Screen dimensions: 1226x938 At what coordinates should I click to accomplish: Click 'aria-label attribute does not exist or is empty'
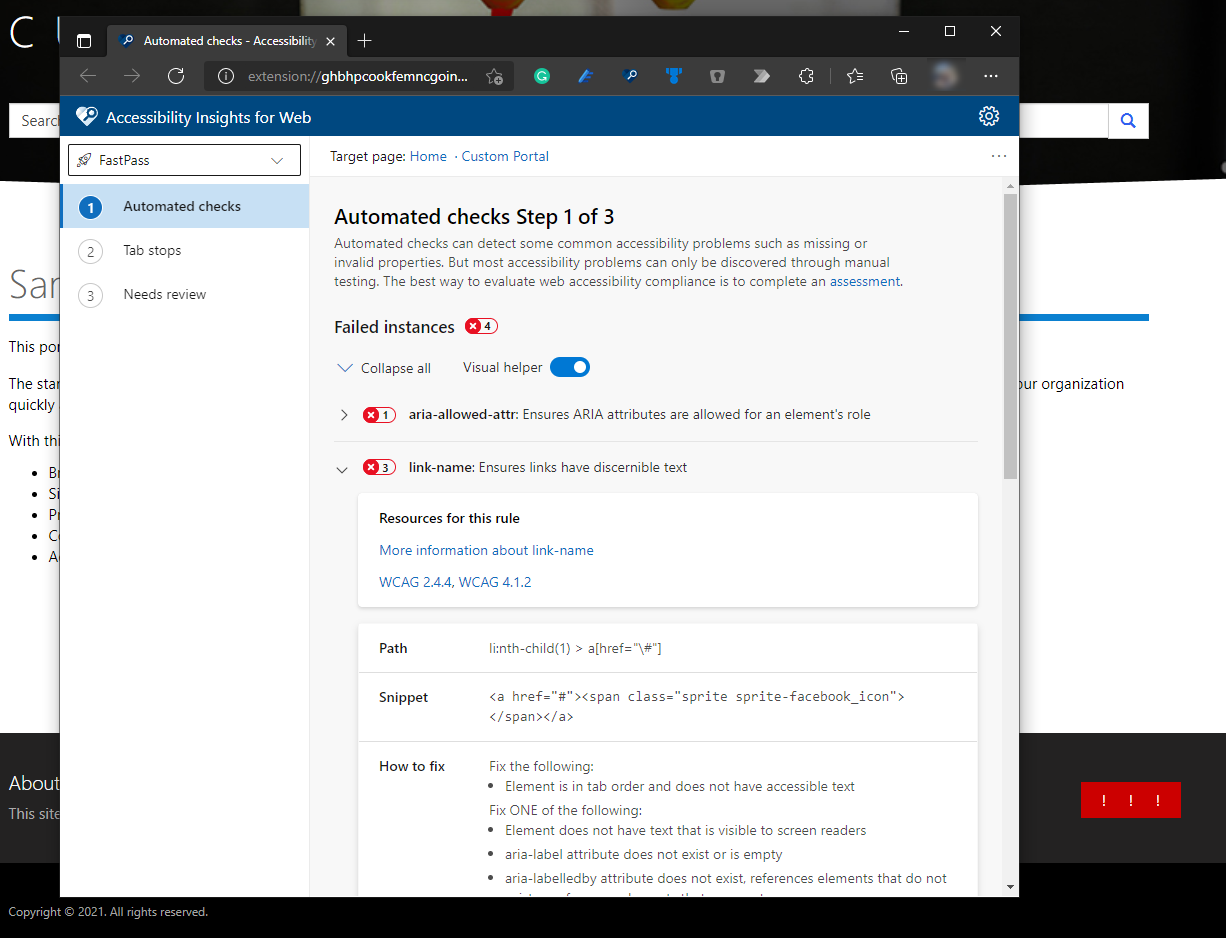click(x=644, y=854)
